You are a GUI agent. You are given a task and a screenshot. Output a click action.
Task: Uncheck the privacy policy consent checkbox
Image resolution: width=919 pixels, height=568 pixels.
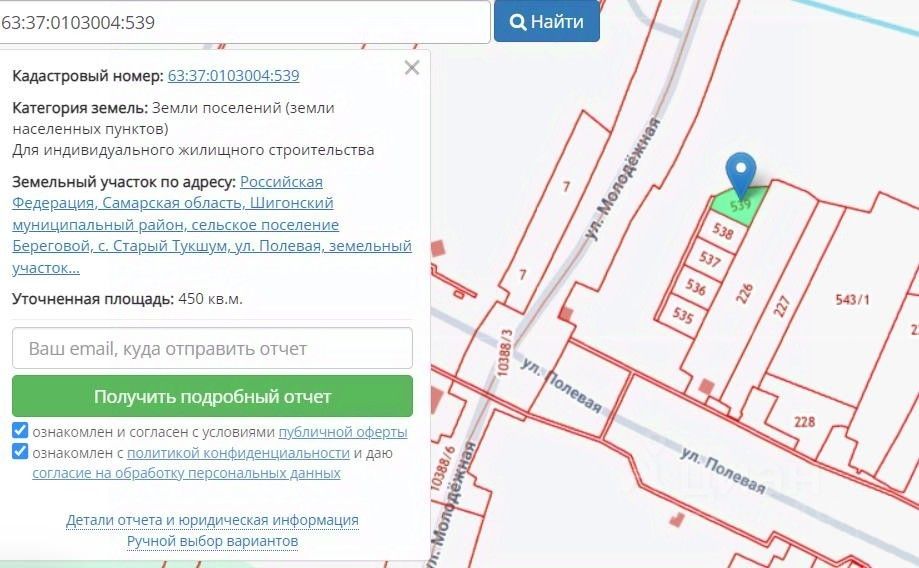coord(20,451)
